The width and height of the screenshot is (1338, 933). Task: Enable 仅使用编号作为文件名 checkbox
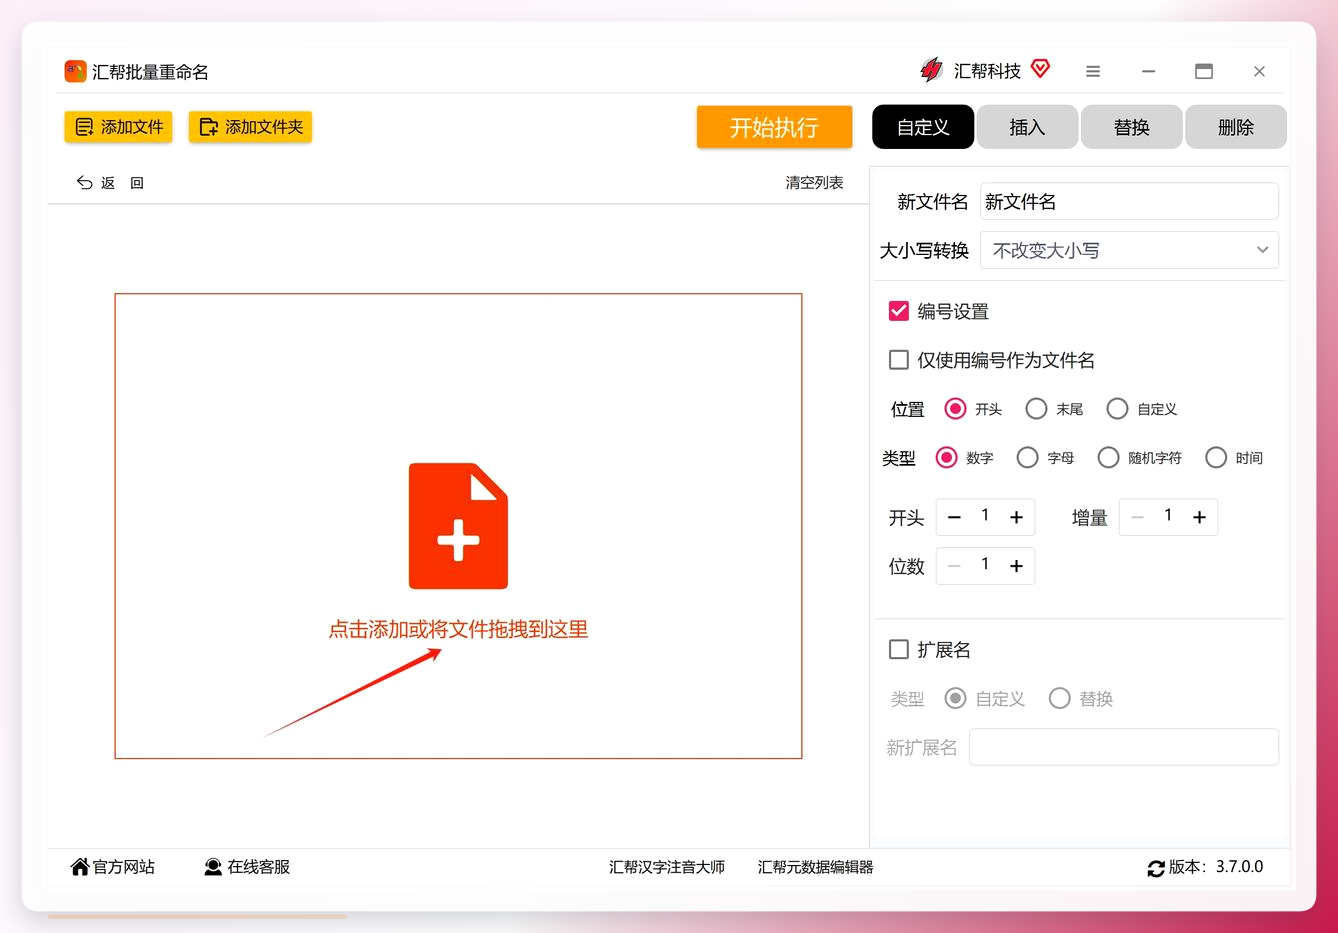(899, 360)
